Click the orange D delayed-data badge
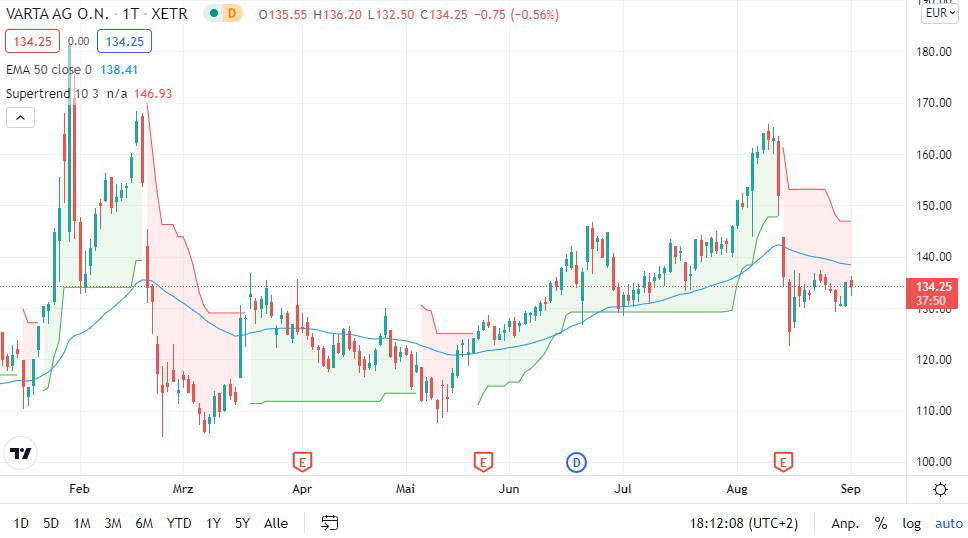Screen dimensions: 968x538 pyautogui.click(x=232, y=13)
